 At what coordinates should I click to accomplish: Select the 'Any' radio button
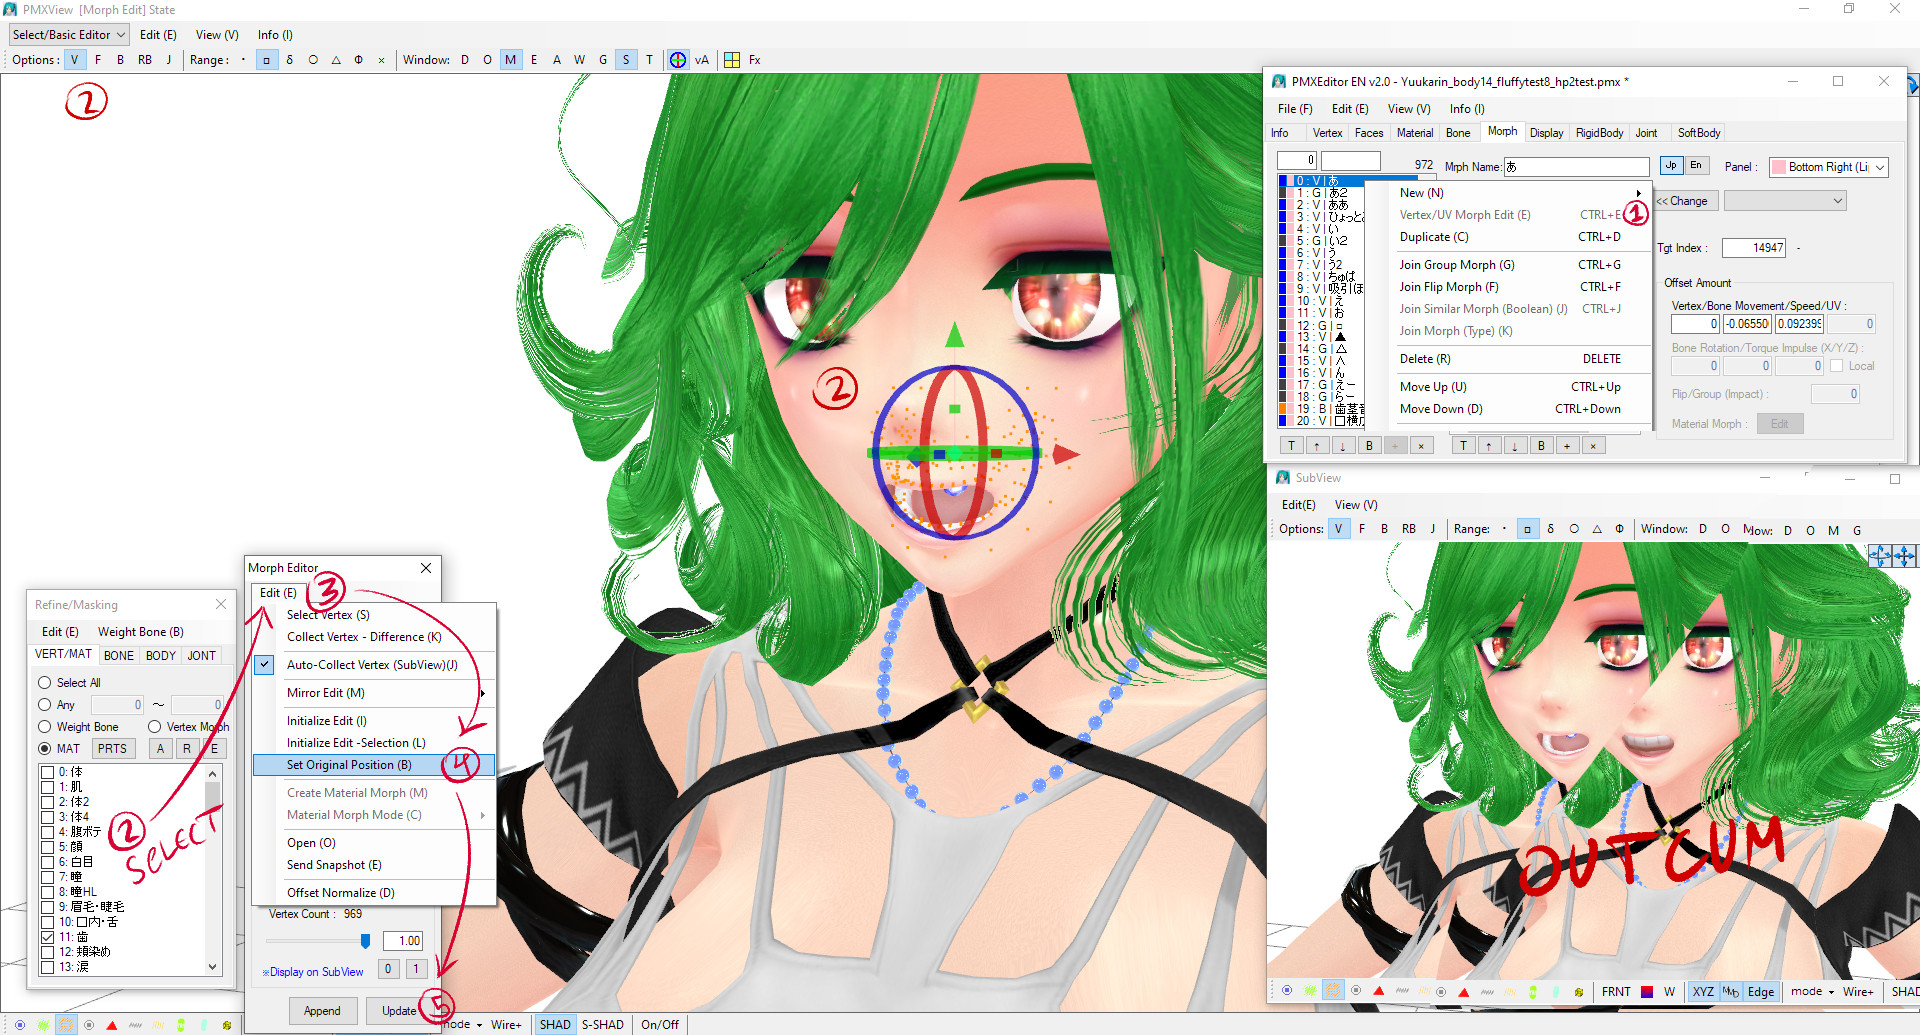(44, 705)
